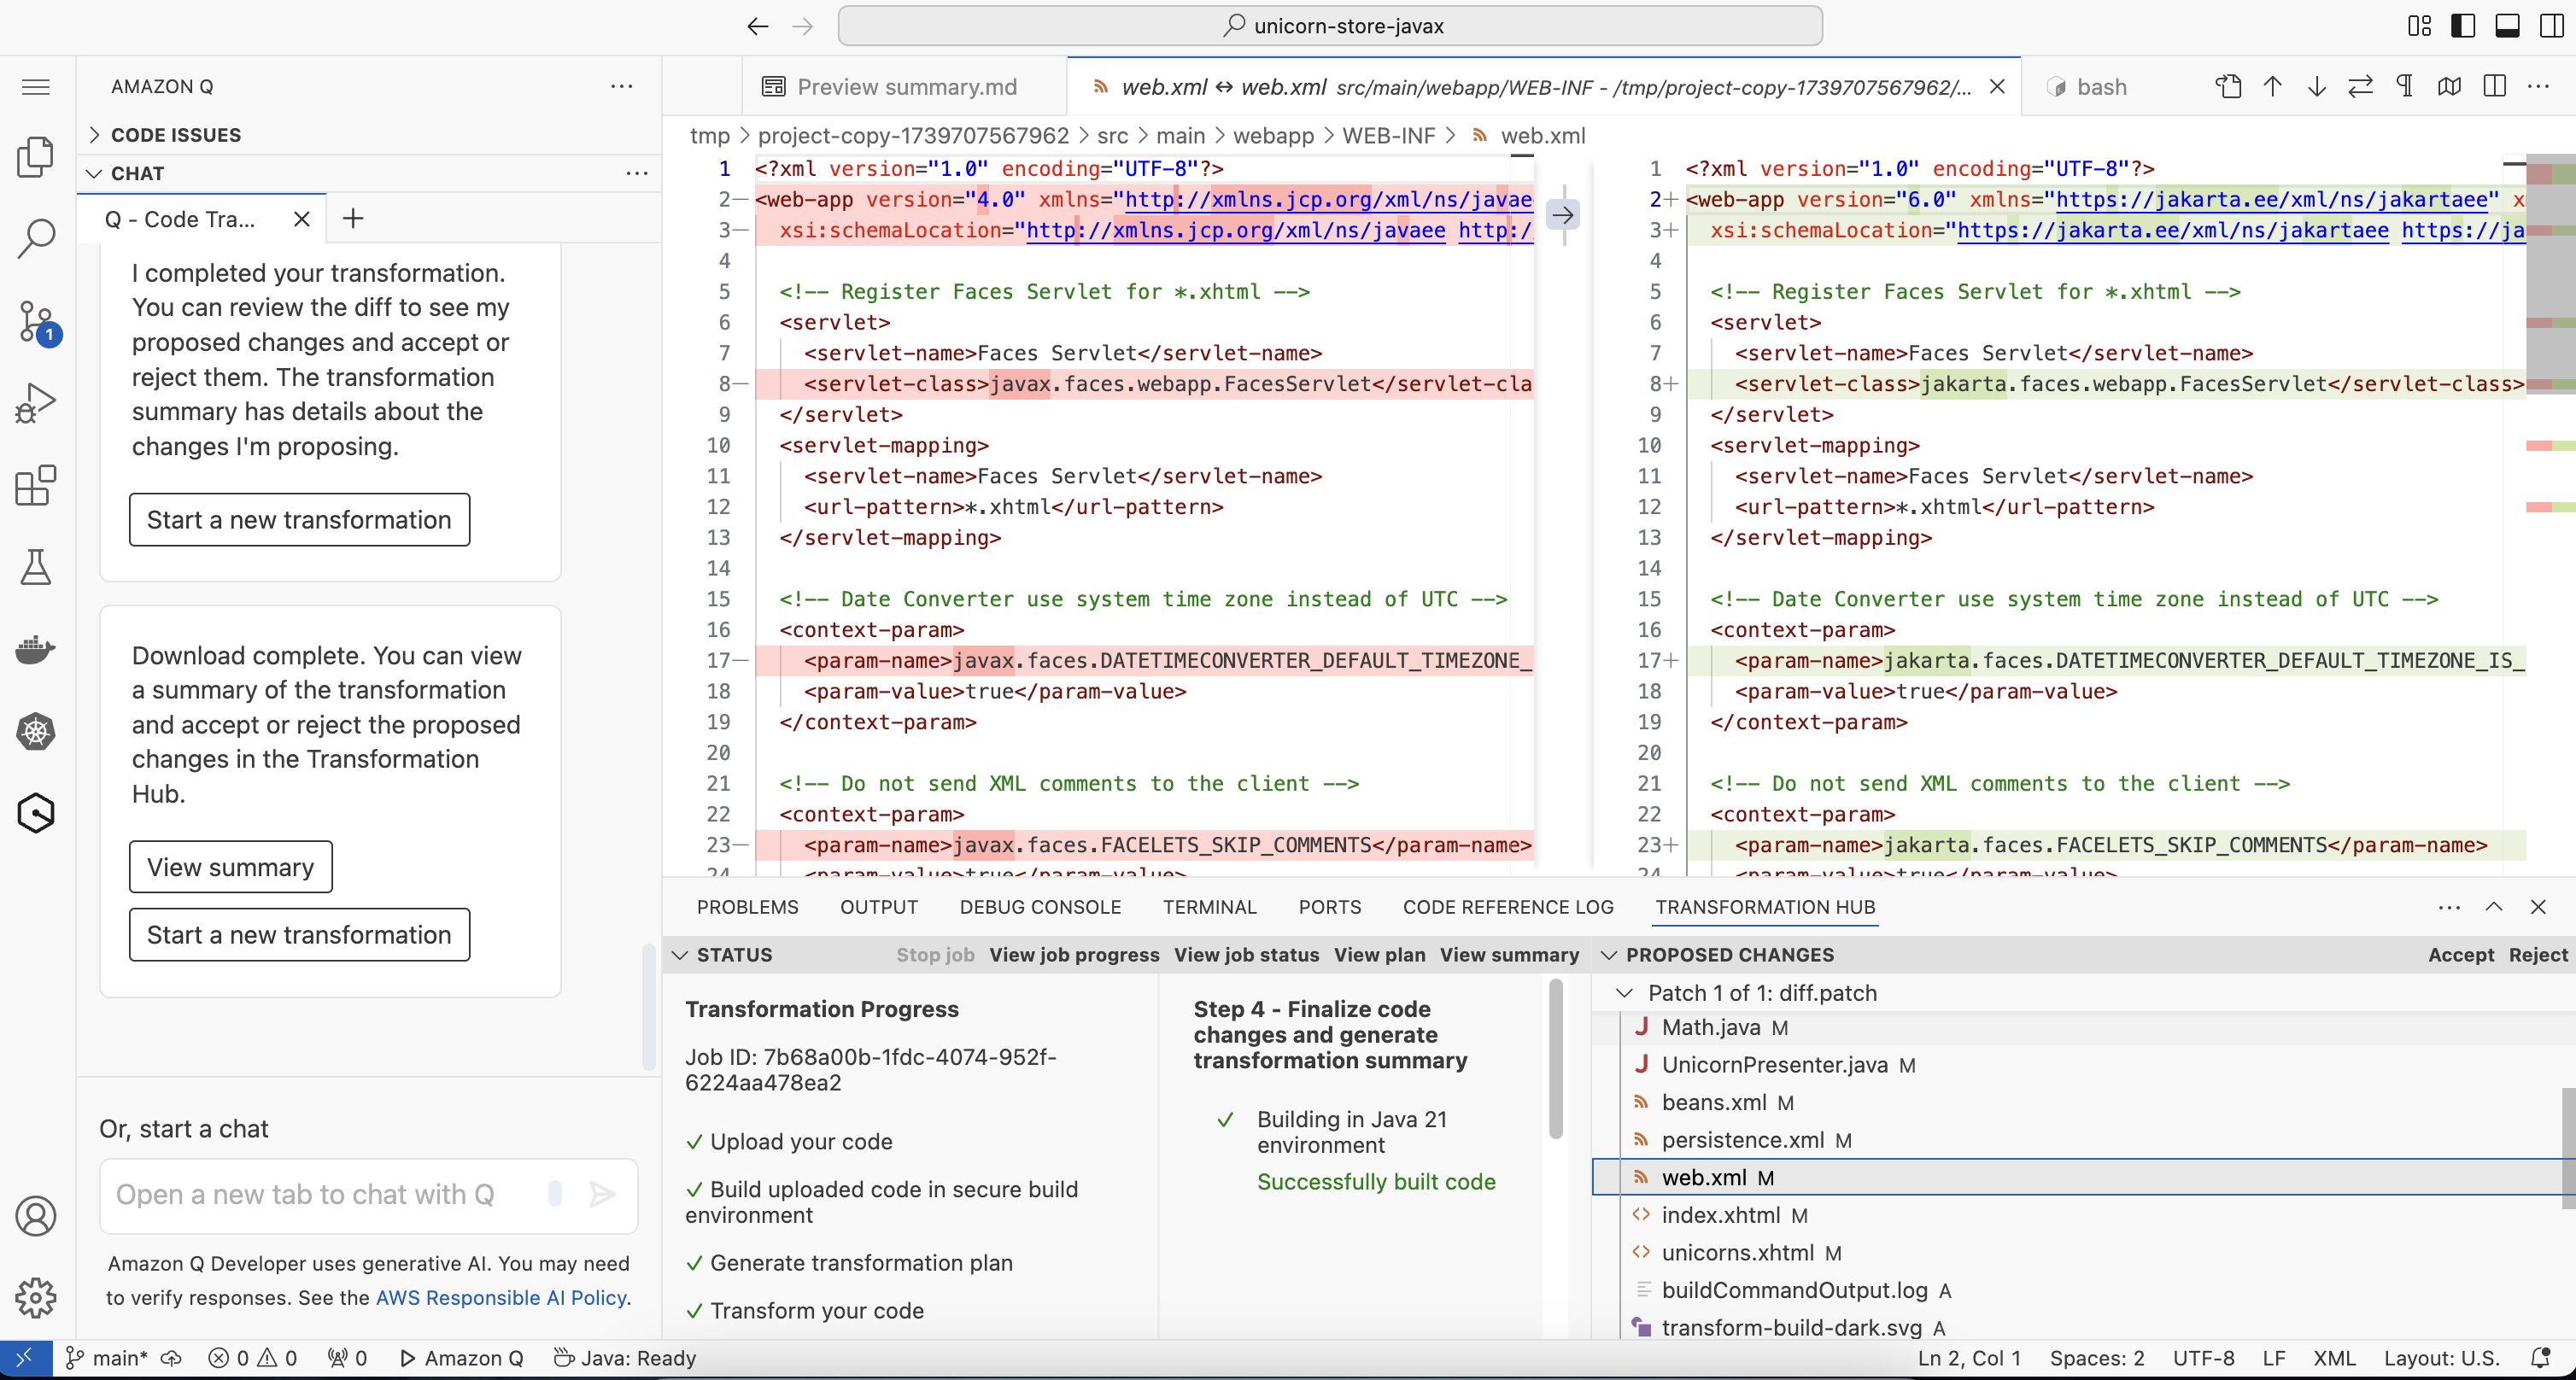Toggle bottom panel visibility
Screen dimensions: 2576x1380
click(x=2507, y=26)
